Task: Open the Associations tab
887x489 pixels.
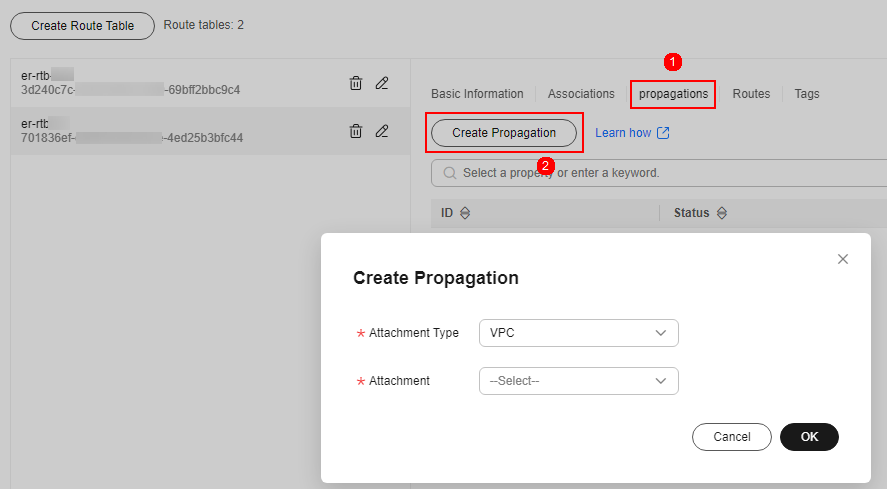Action: 581,94
